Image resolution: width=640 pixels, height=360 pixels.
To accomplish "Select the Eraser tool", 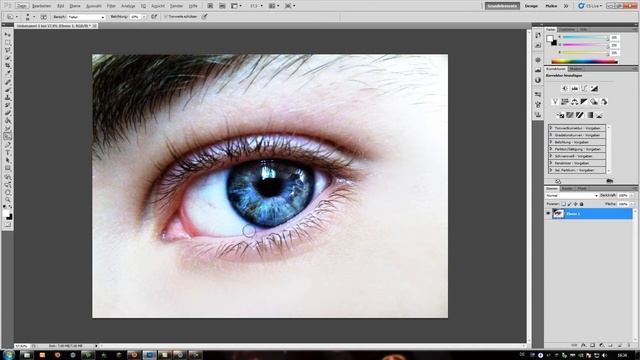I will pos(8,113).
